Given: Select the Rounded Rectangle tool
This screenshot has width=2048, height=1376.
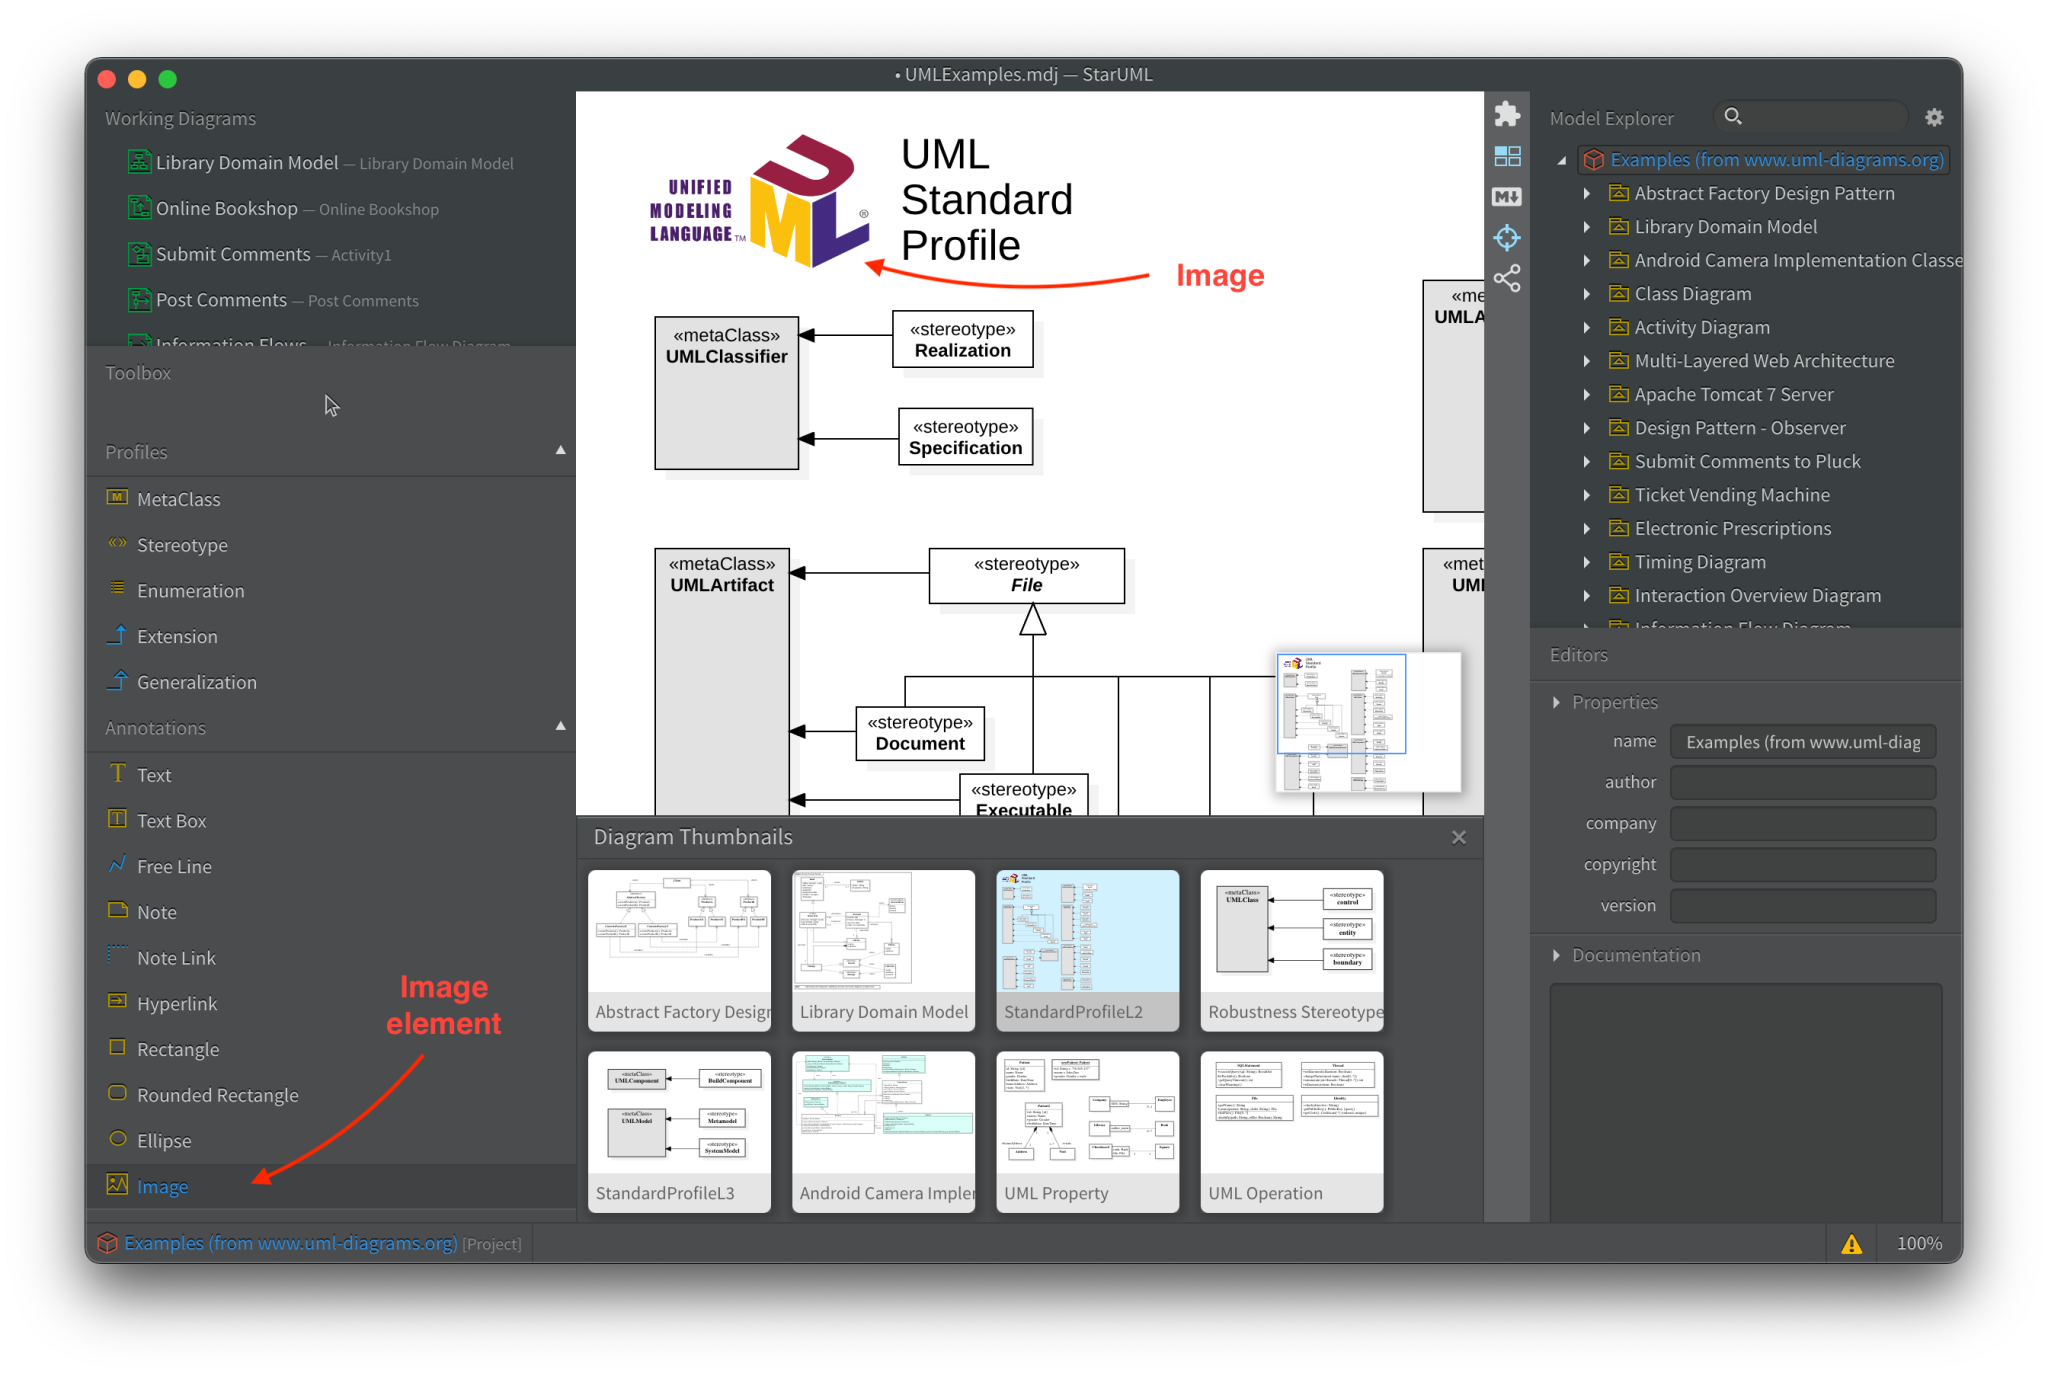Looking at the screenshot, I should [x=218, y=1094].
